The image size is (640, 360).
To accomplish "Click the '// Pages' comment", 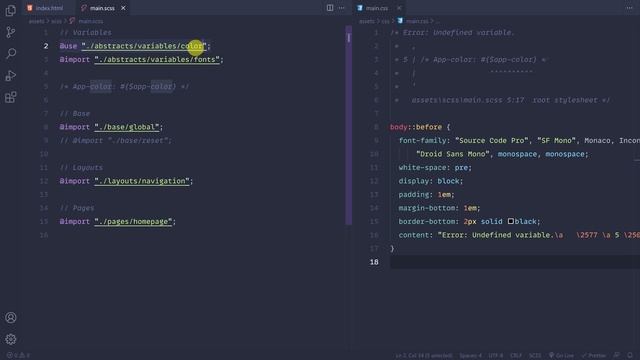I will [x=77, y=208].
